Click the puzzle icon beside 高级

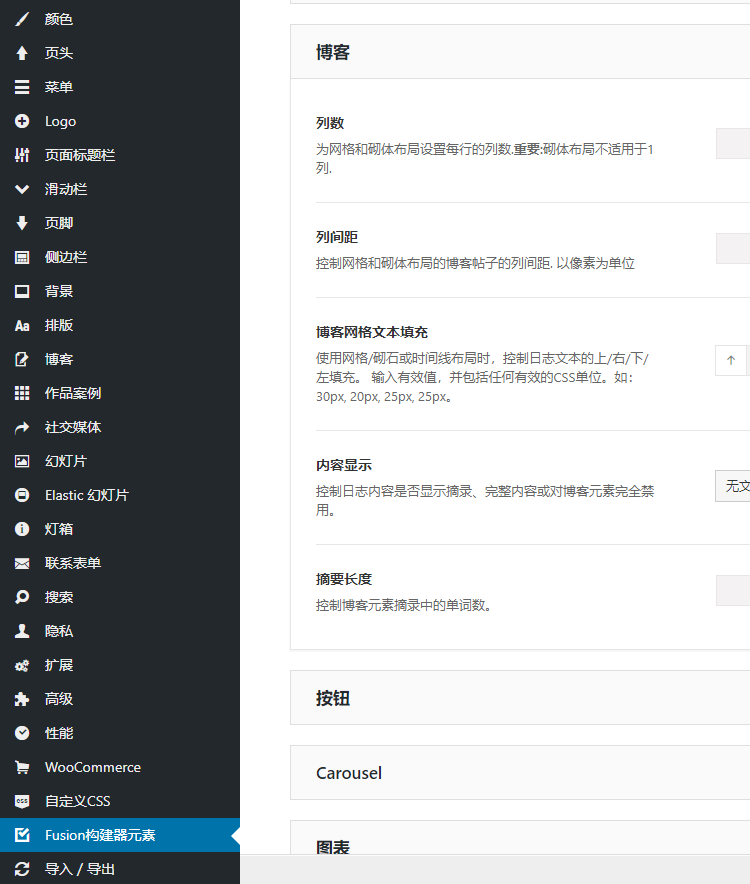22,699
